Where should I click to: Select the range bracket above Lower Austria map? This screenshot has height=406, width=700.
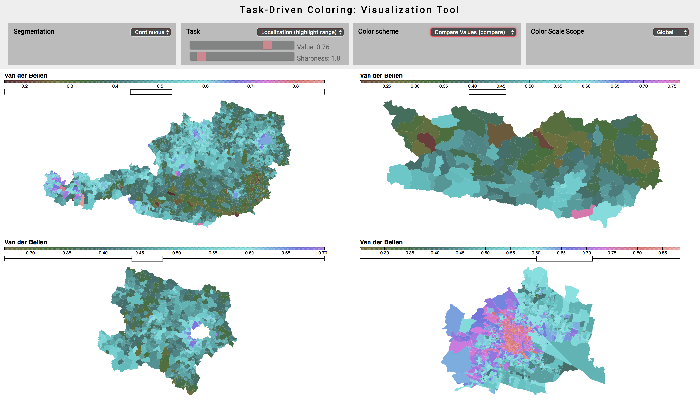coord(146,258)
